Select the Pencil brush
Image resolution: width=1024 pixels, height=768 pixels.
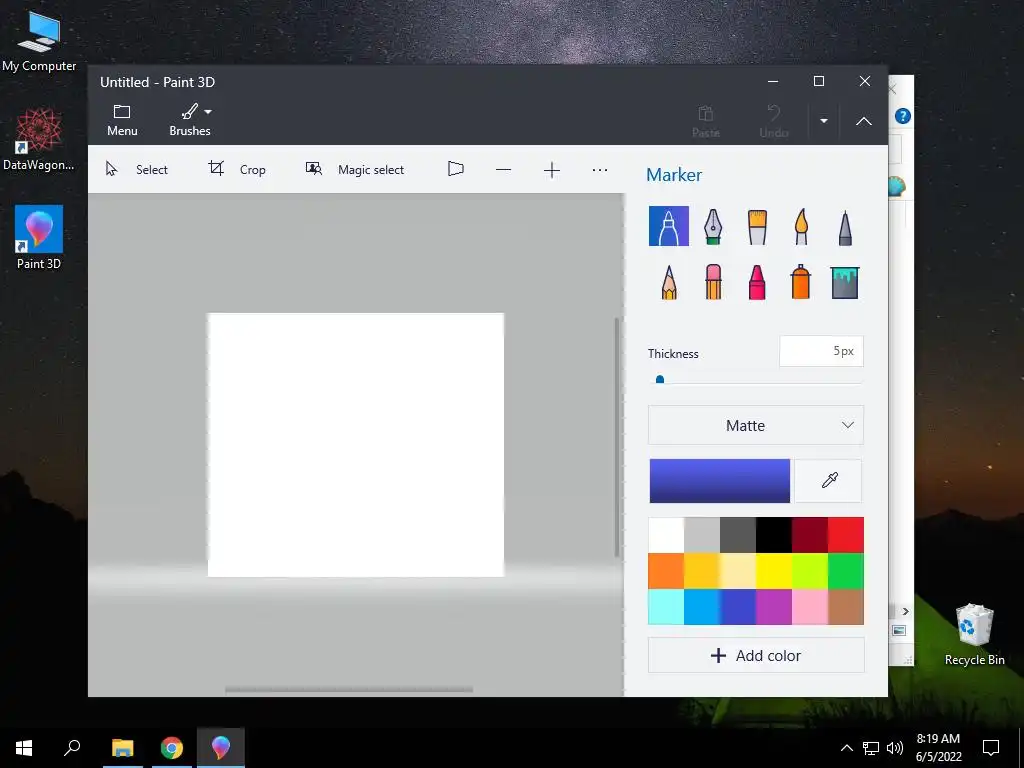click(x=669, y=282)
